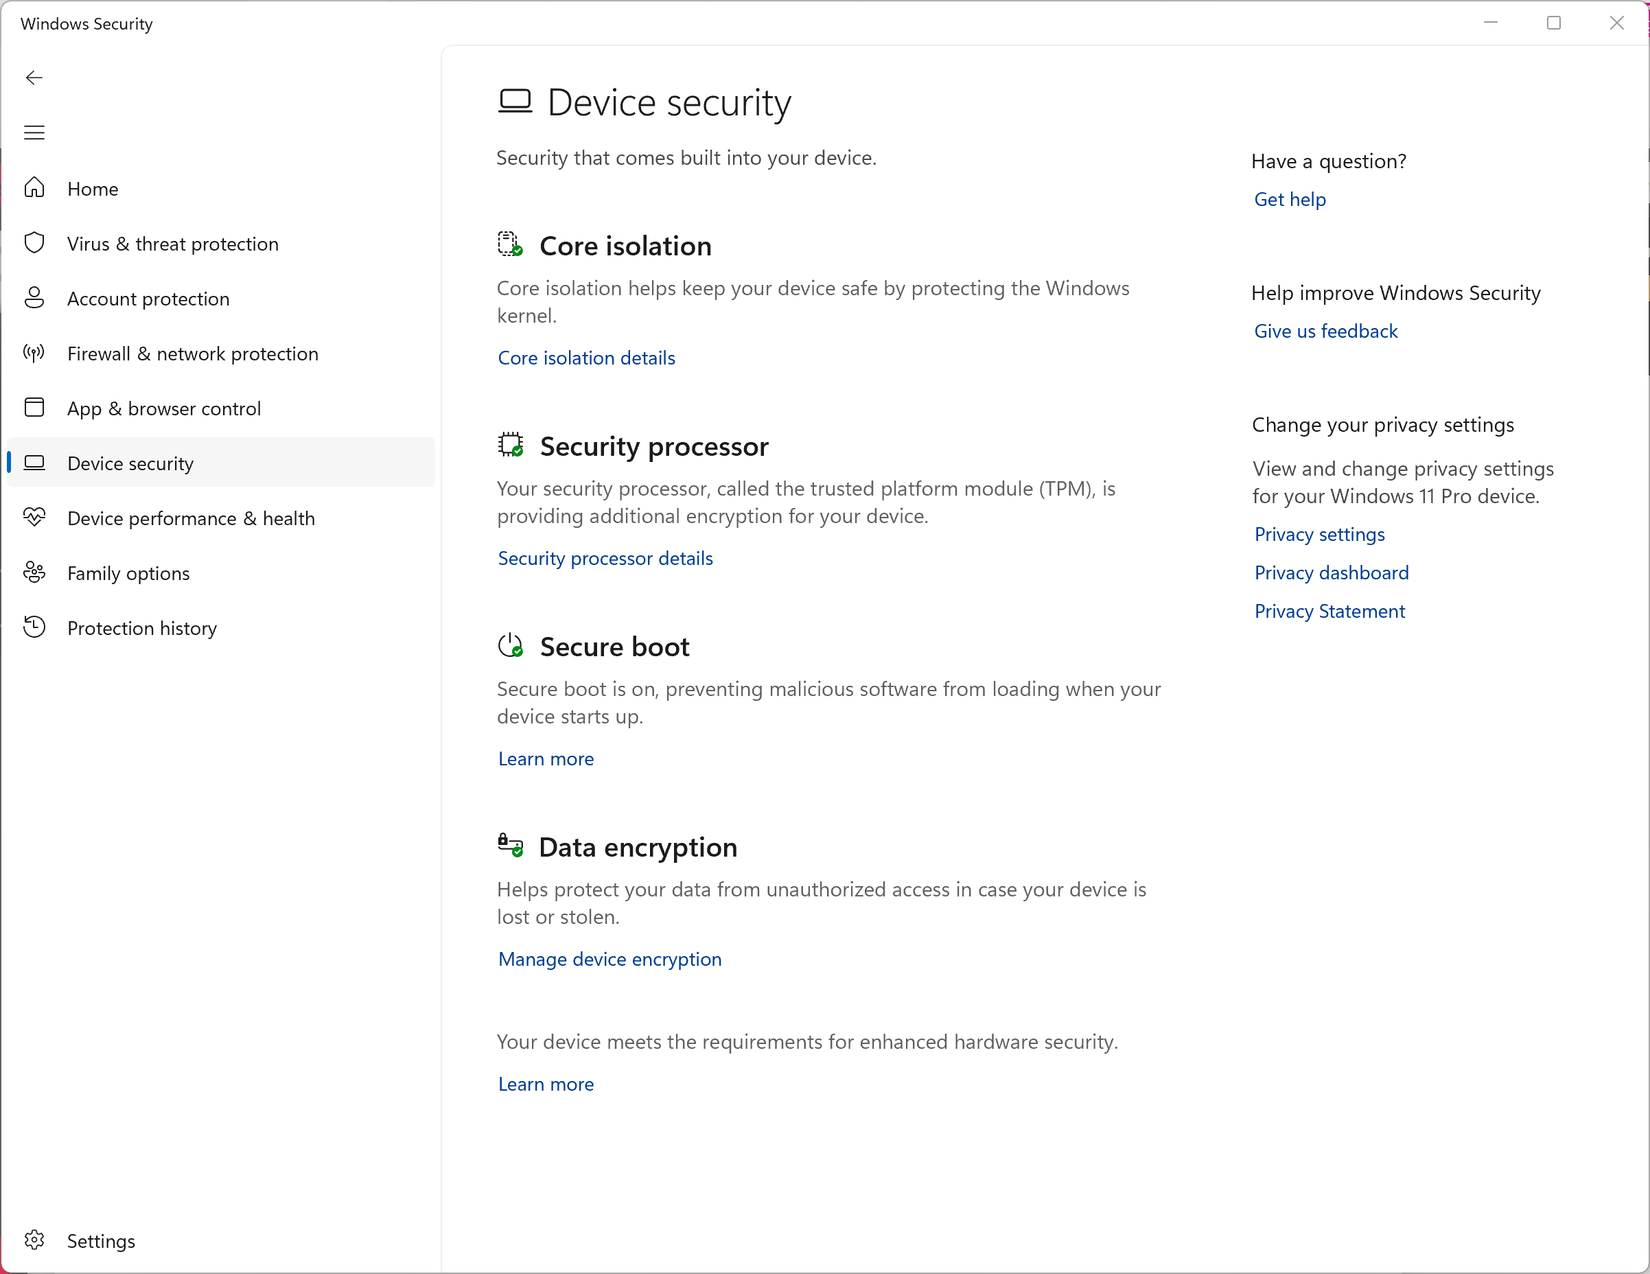View Security processor details
The height and width of the screenshot is (1274, 1650).
(x=605, y=559)
